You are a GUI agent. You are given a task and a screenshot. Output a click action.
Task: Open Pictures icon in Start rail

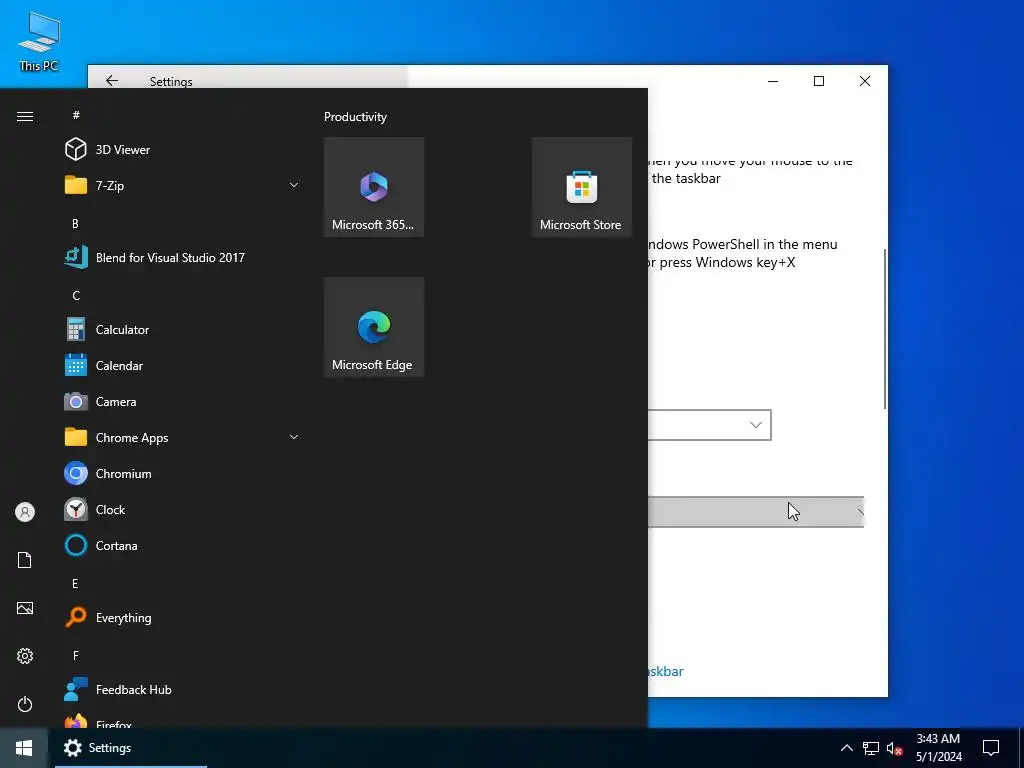tap(25, 608)
